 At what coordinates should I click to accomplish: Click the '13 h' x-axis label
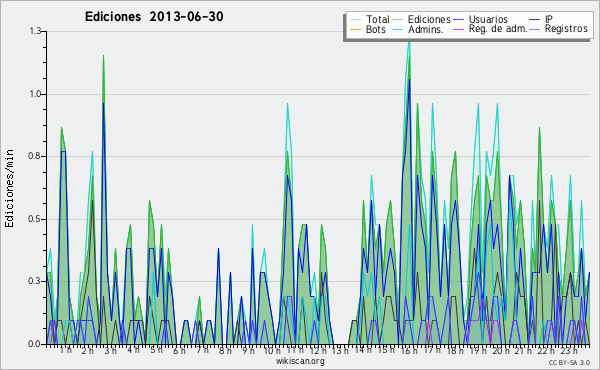(x=340, y=350)
